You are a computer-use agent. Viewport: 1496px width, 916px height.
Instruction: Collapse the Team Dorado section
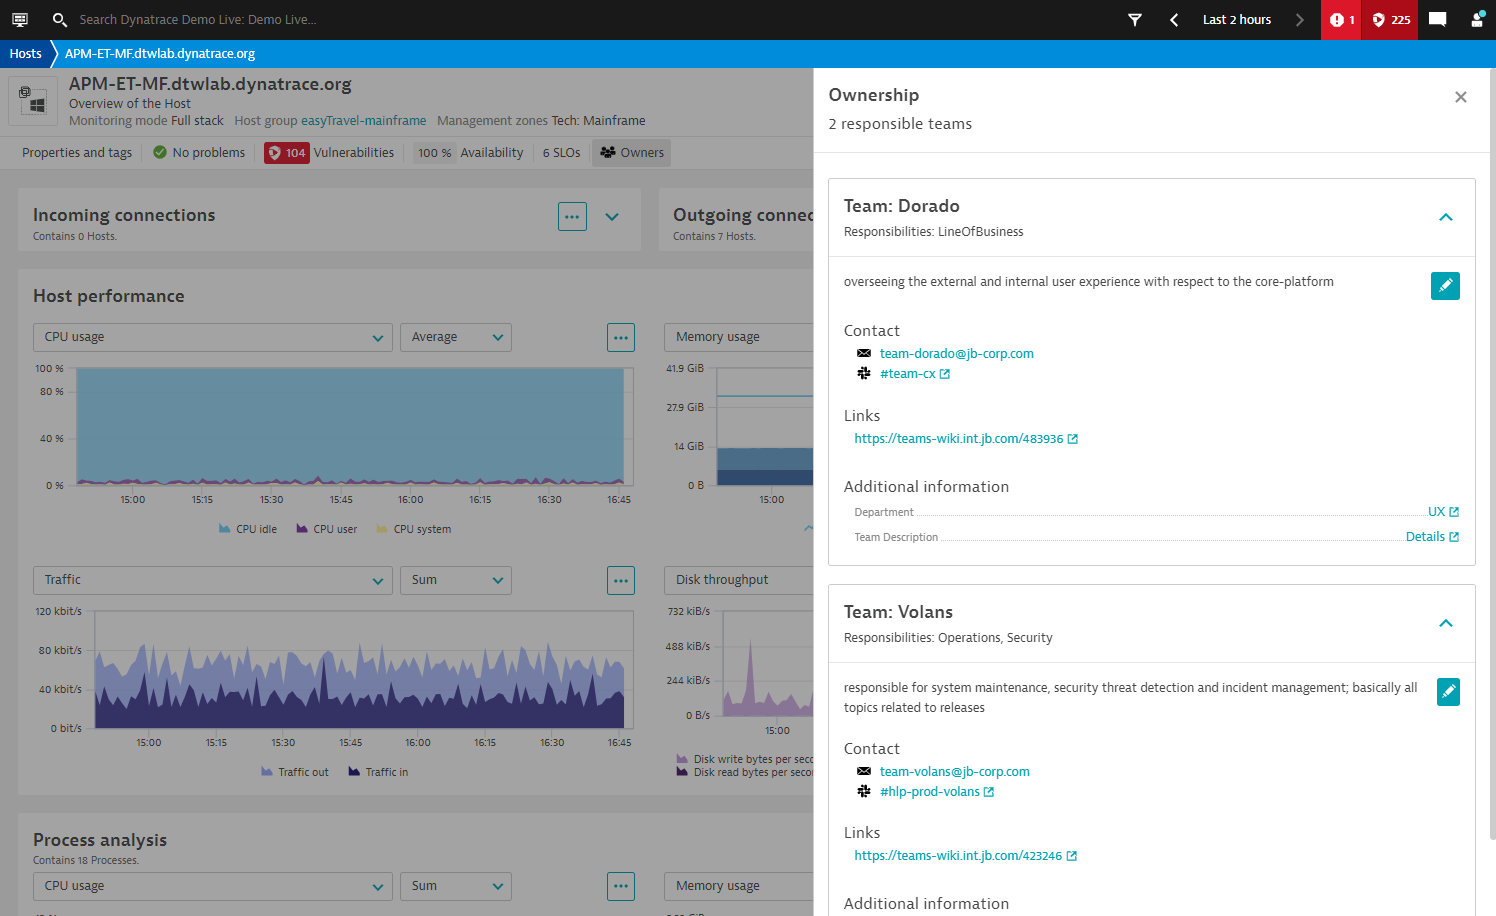(x=1446, y=217)
